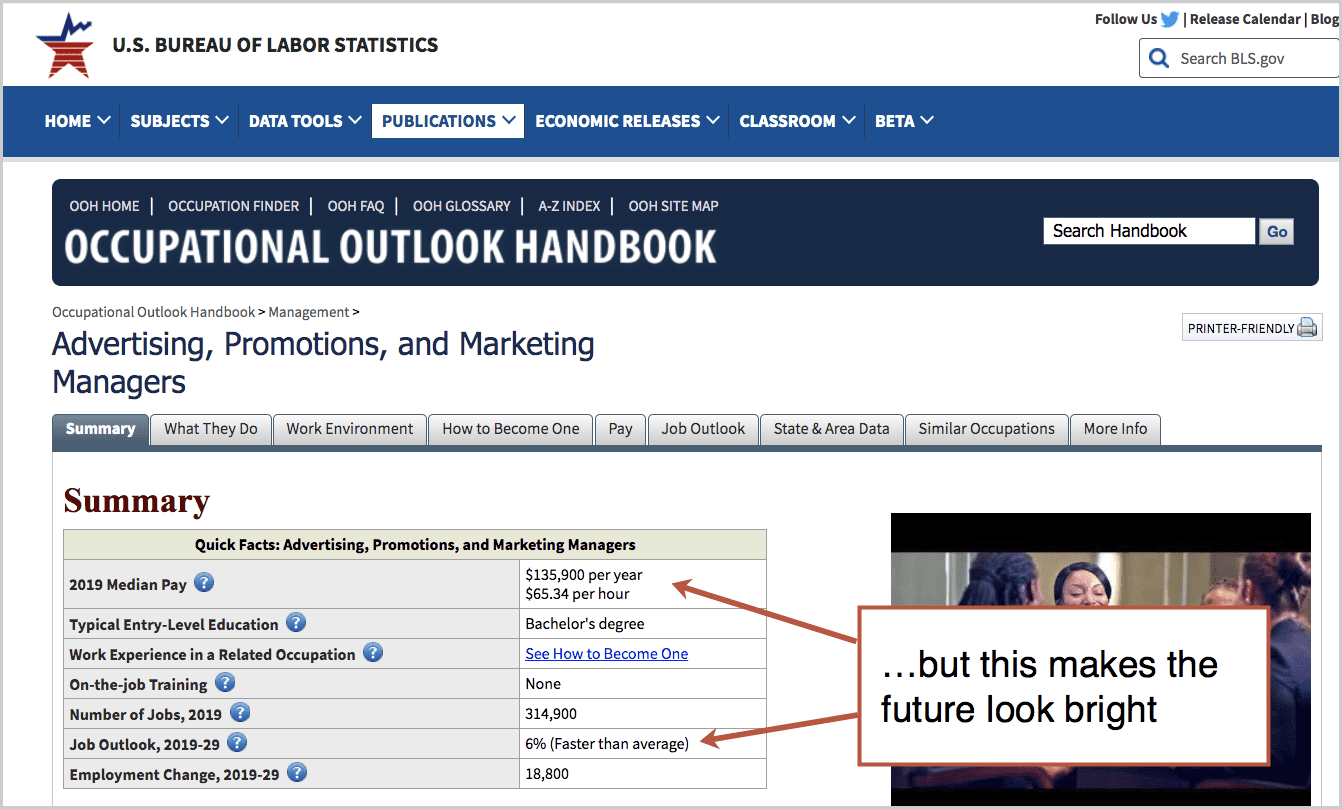Expand the HOME menu

point(77,121)
